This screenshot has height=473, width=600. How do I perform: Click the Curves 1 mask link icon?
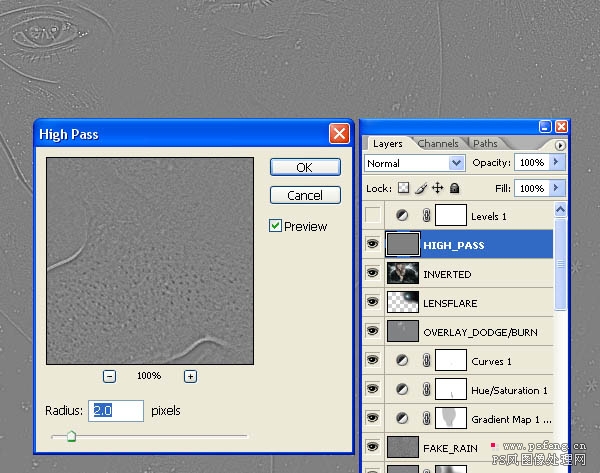click(426, 360)
